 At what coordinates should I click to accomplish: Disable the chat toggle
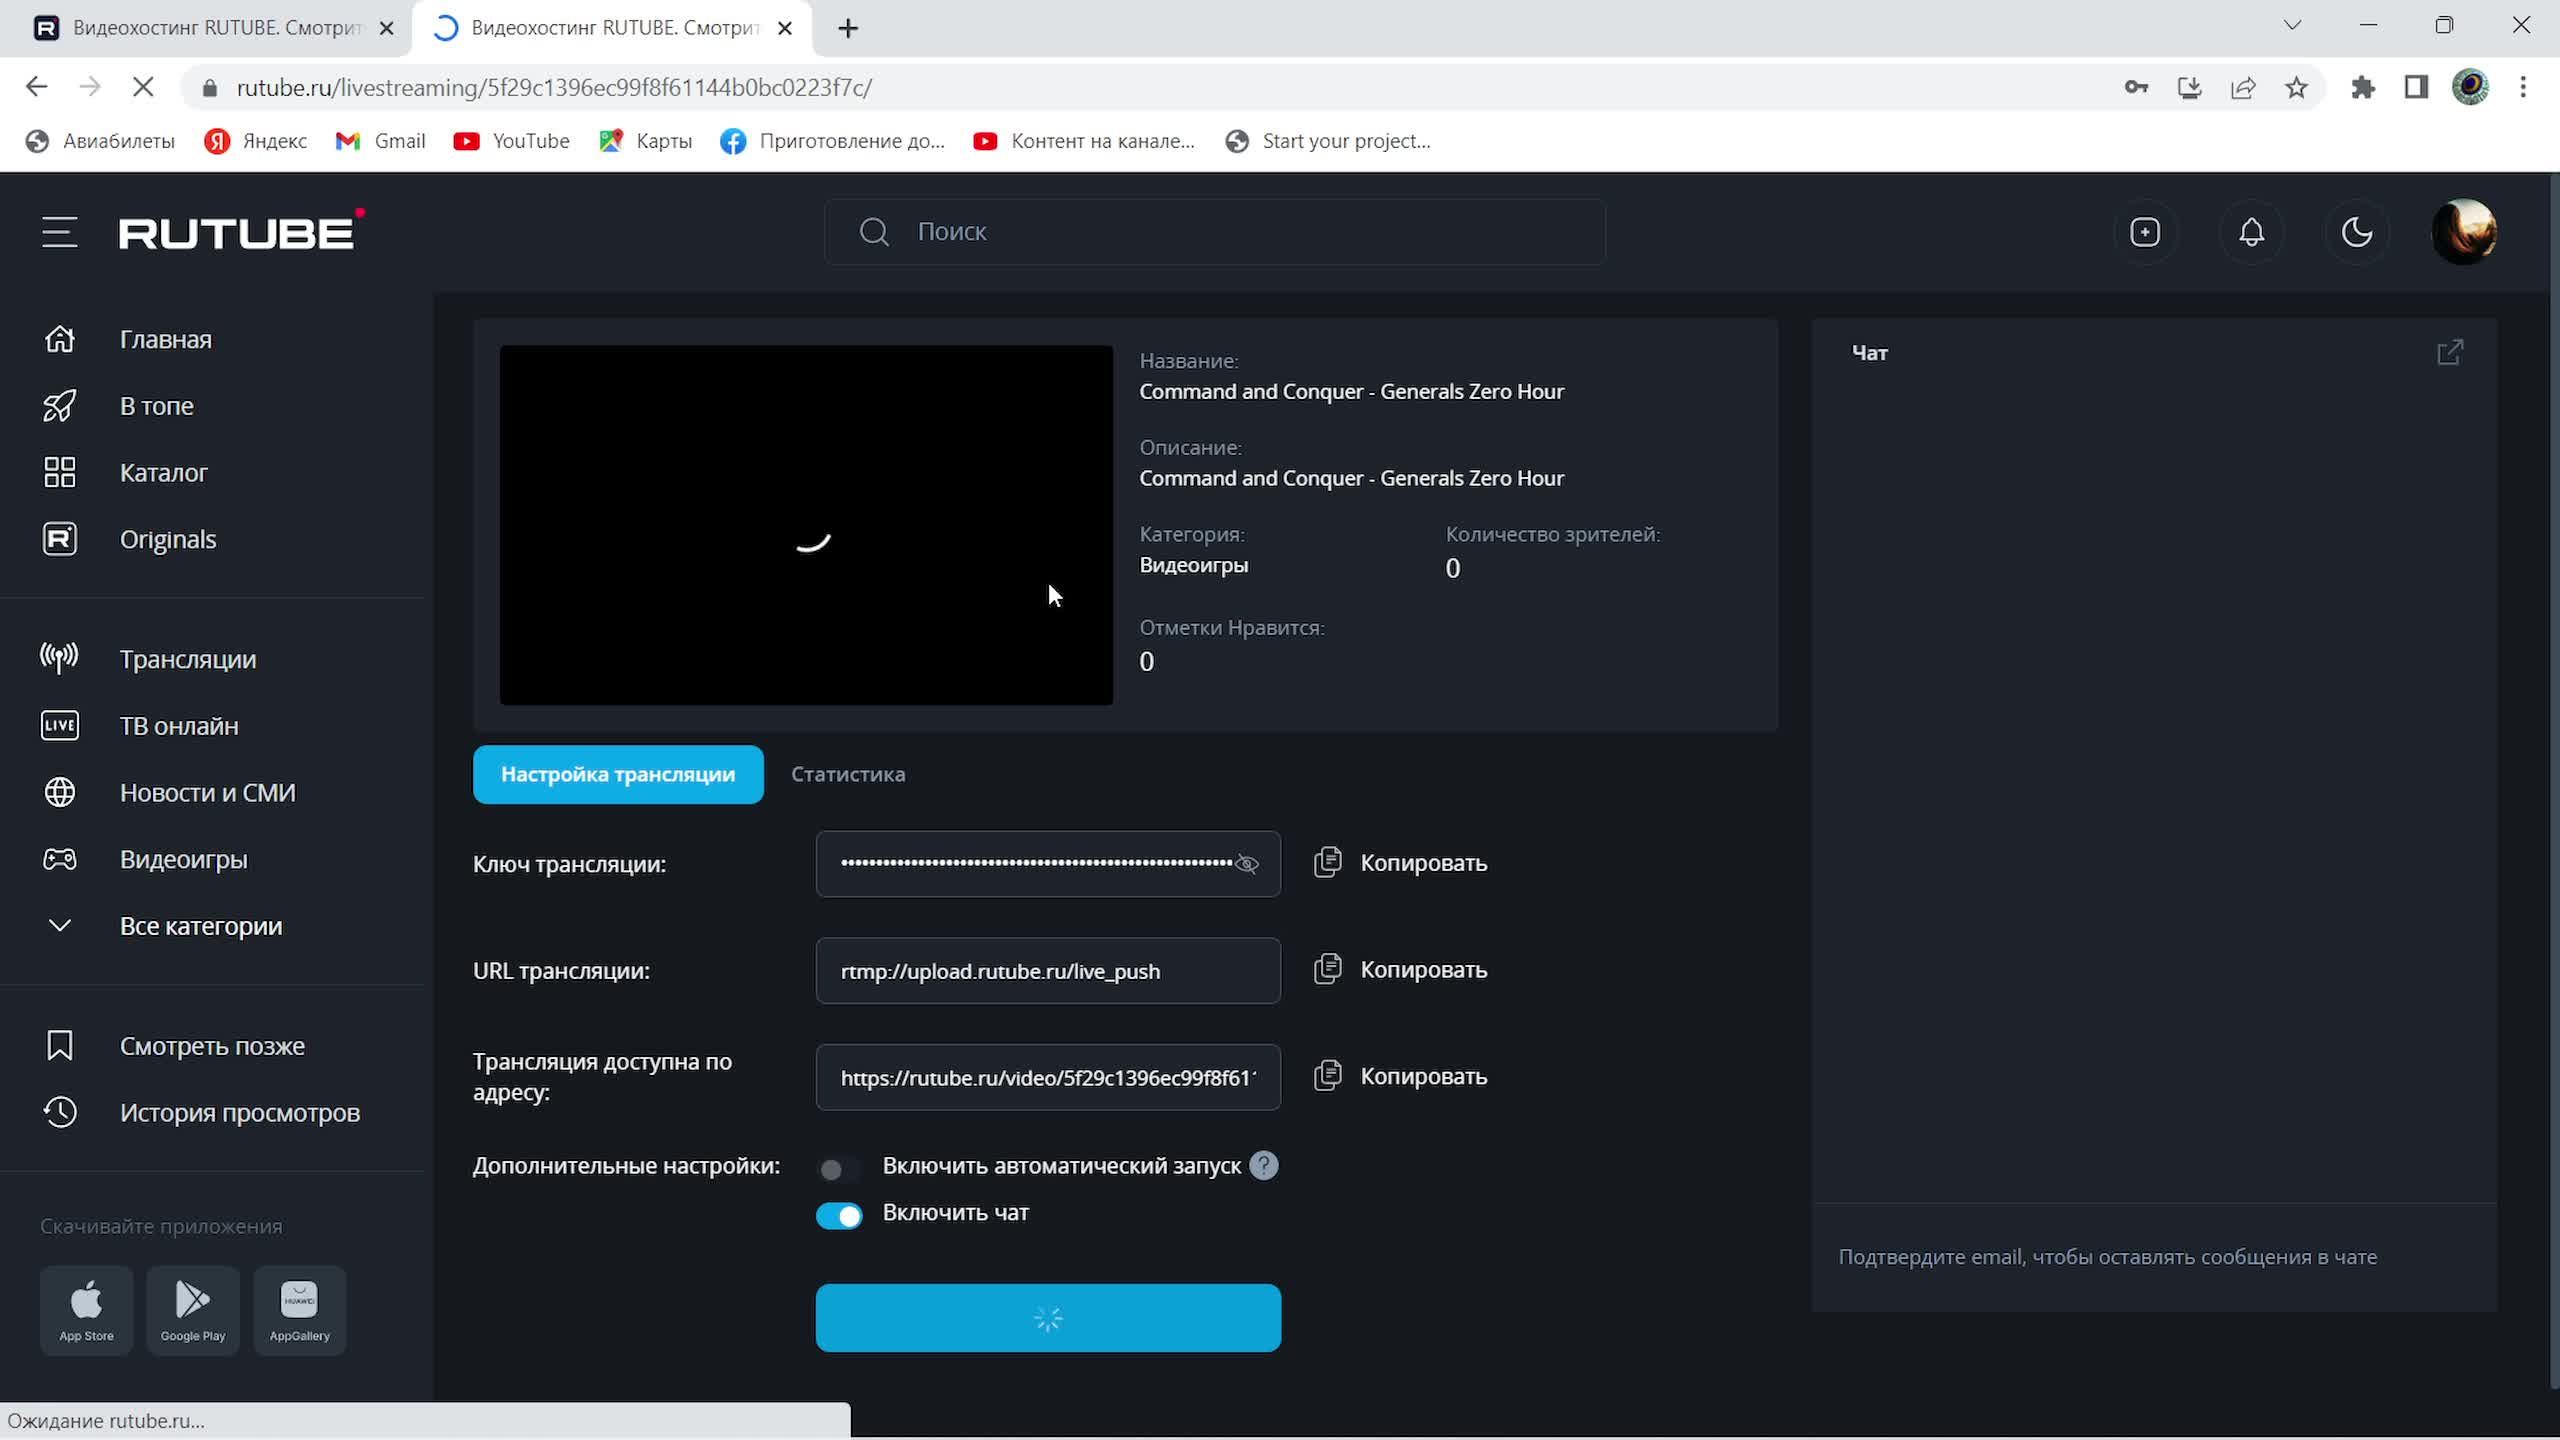(x=838, y=1215)
